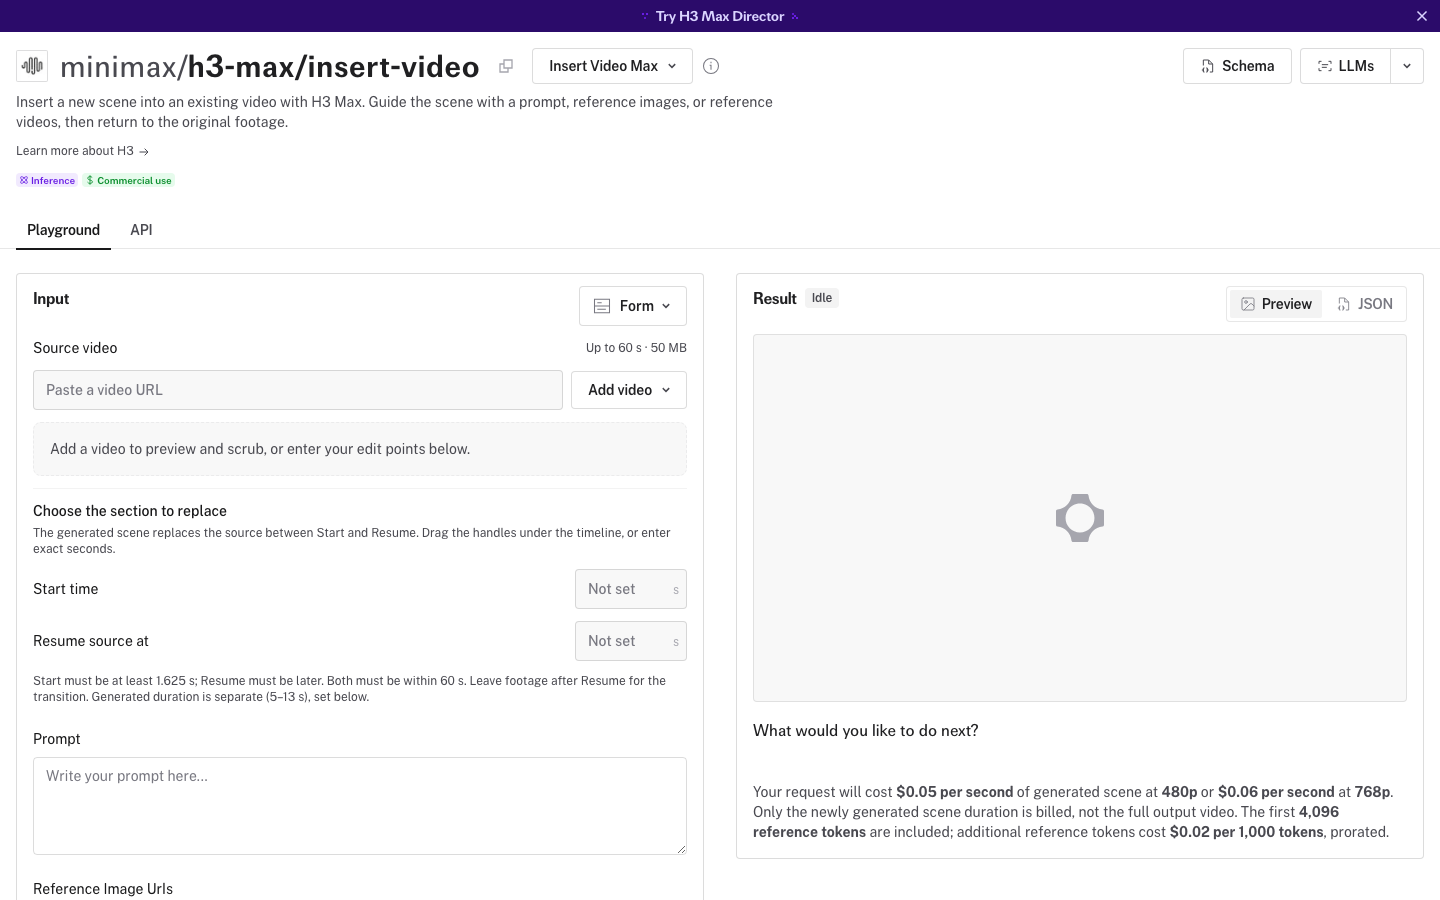This screenshot has height=900, width=1440.
Task: Click 'What would you like to do next?' text
Action: (x=866, y=731)
